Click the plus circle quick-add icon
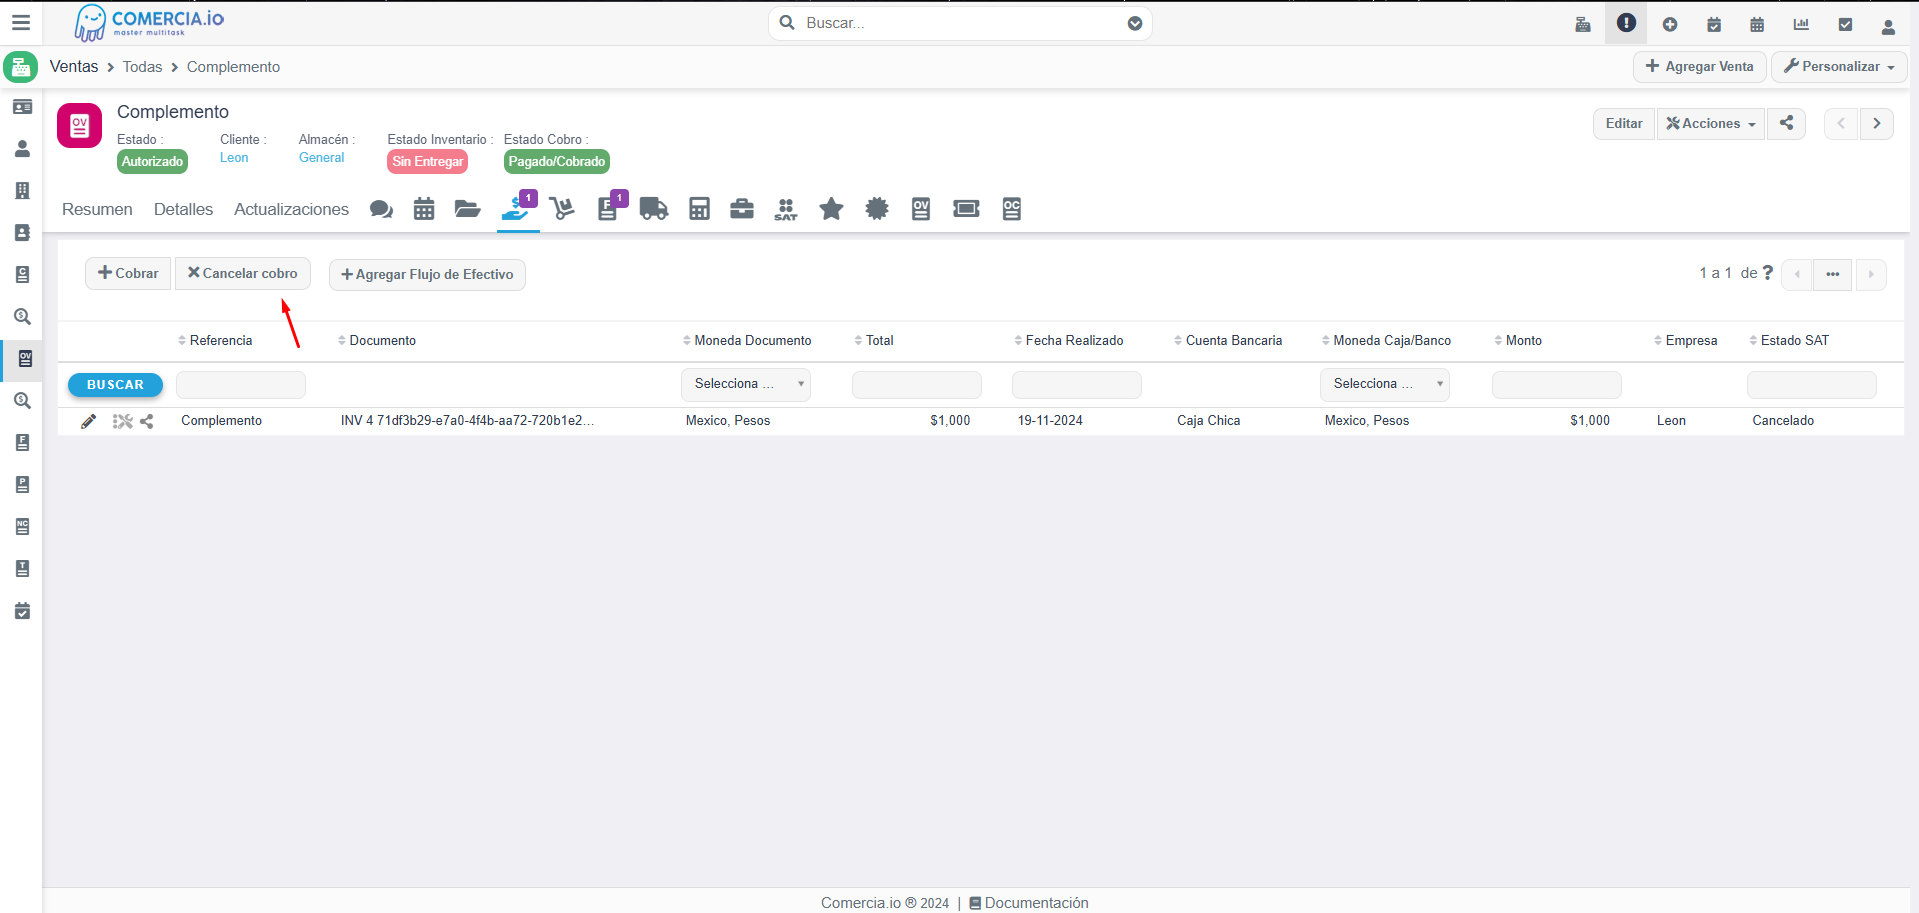Screen dimensions: 1919x913 point(1670,24)
